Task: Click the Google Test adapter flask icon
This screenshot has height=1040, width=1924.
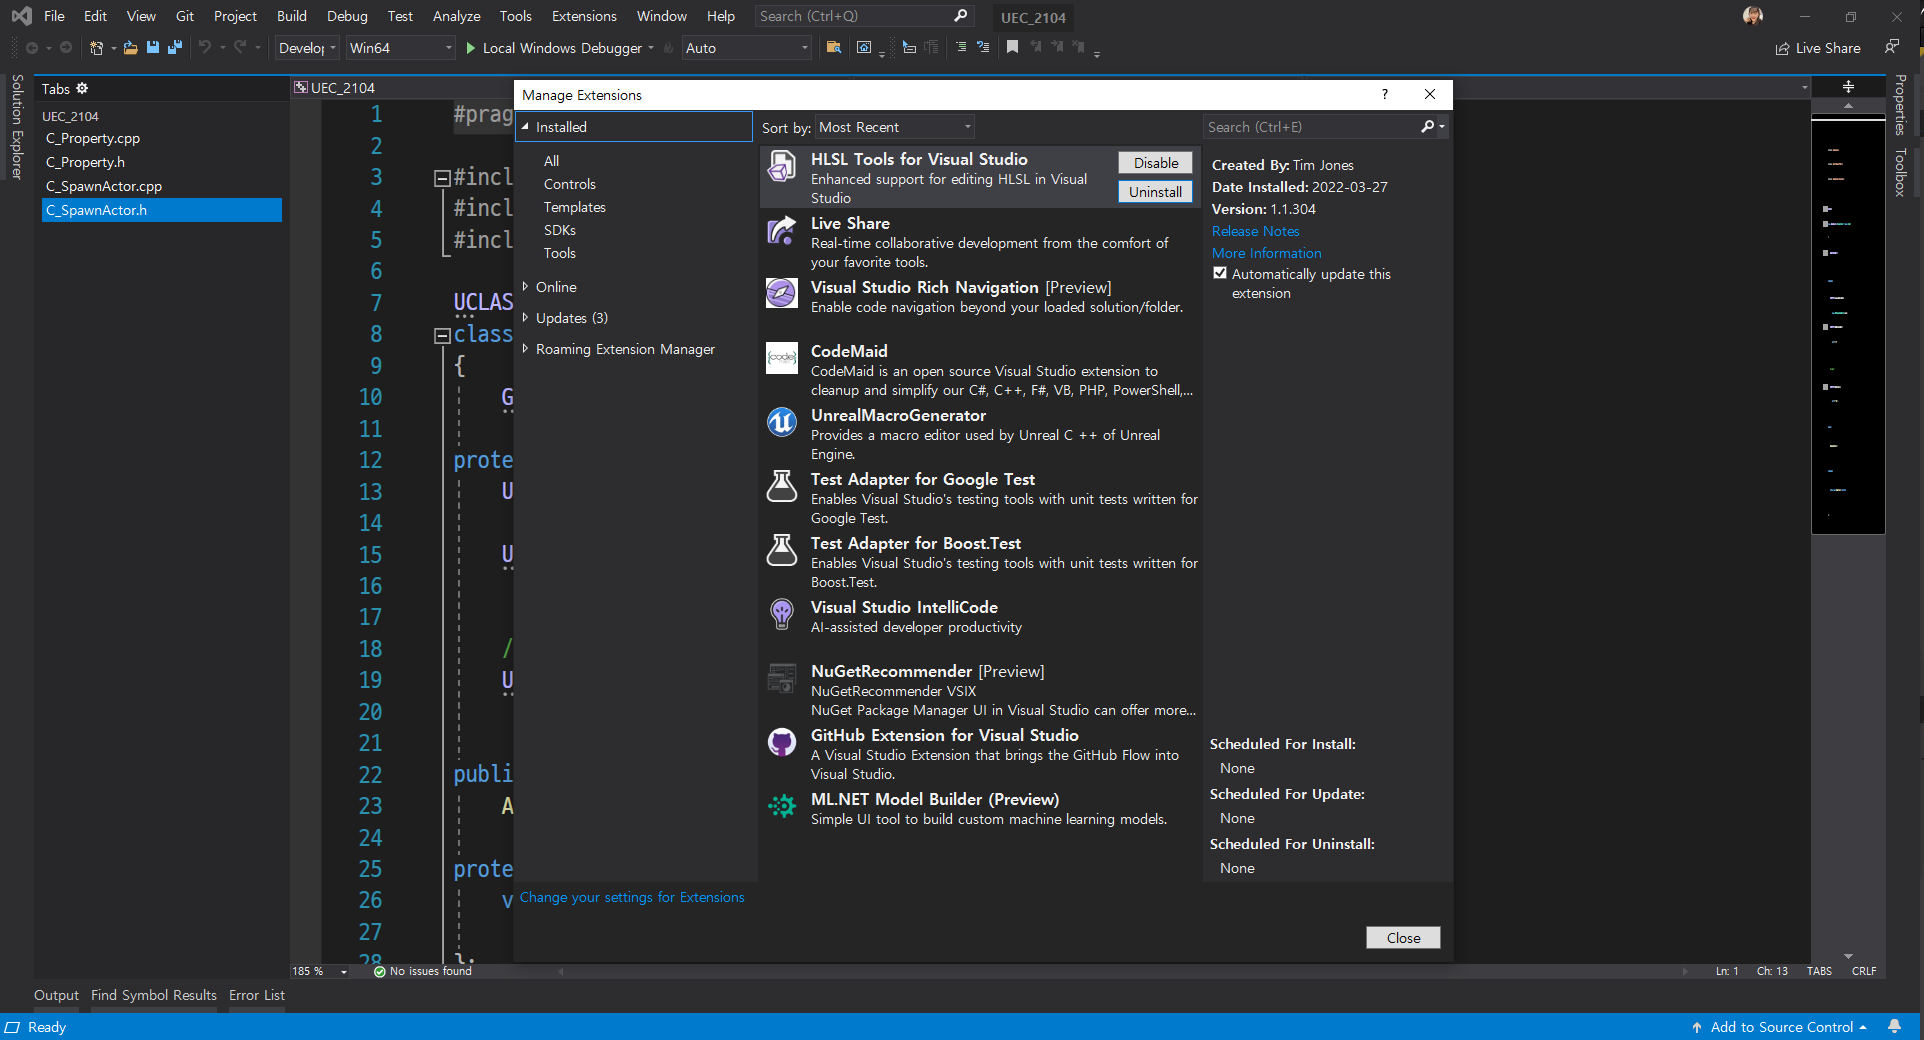Action: (x=782, y=486)
